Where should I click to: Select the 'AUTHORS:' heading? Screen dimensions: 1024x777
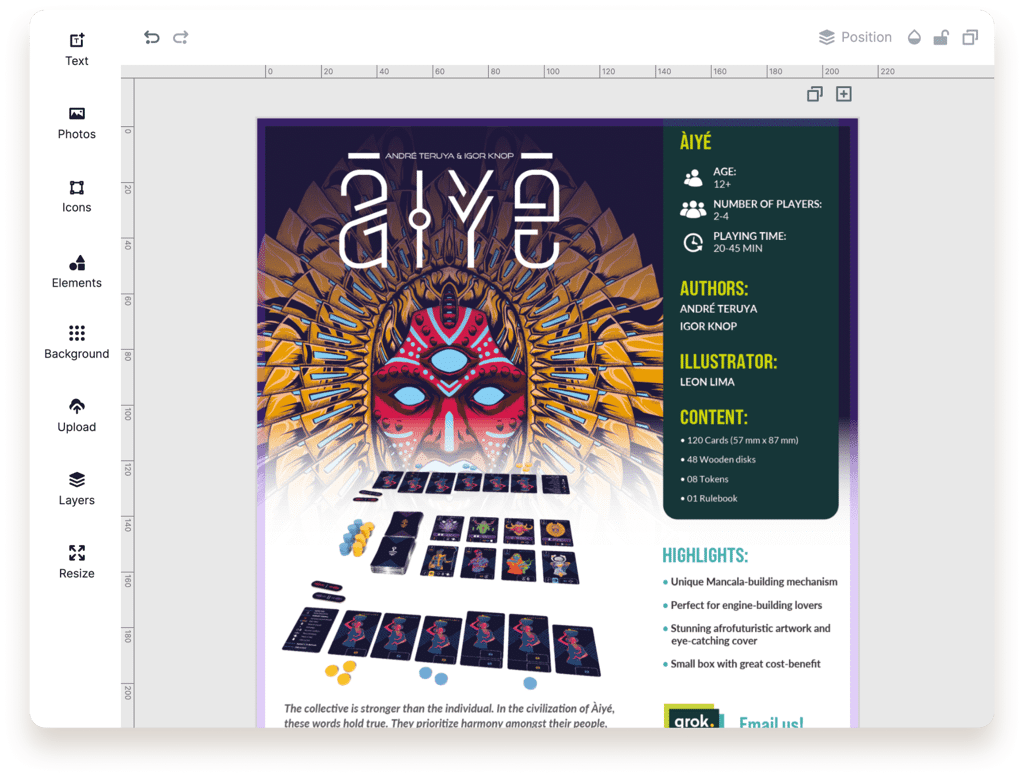(714, 289)
